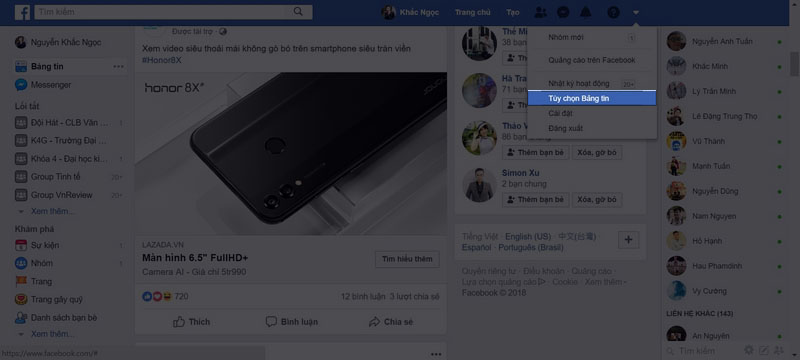Open chat with Vũ Thành
This screenshot has height=360, width=800.
tap(724, 141)
